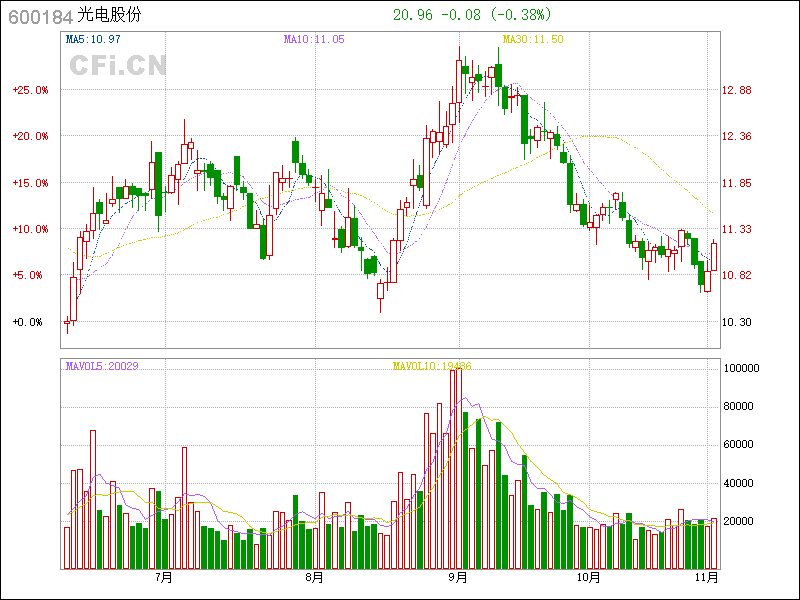Image resolution: width=800 pixels, height=600 pixels.
Task: Click the MAVOL5 volume average label
Action: (101, 366)
